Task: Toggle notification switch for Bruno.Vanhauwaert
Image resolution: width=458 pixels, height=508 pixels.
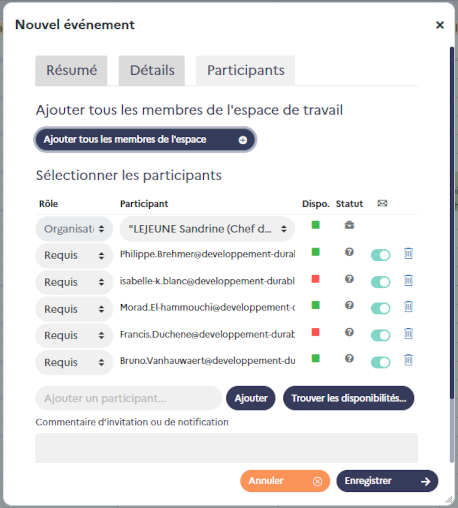Action: pyautogui.click(x=380, y=362)
